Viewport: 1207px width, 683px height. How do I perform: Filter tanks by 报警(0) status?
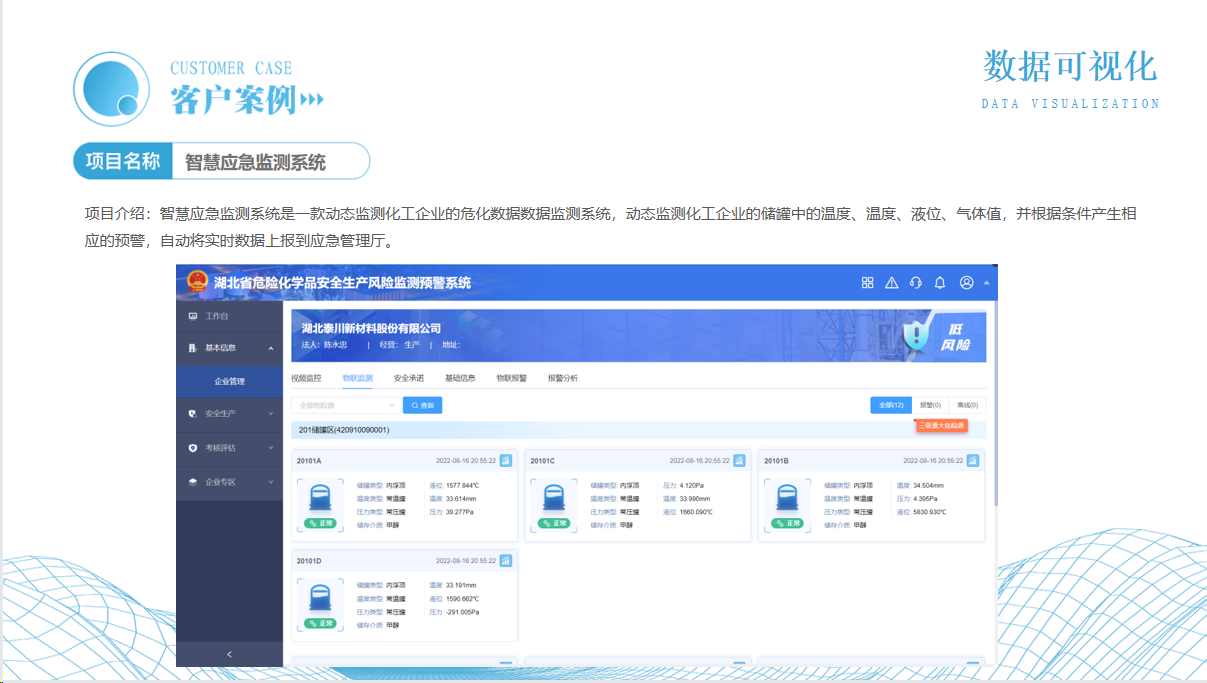click(x=930, y=405)
